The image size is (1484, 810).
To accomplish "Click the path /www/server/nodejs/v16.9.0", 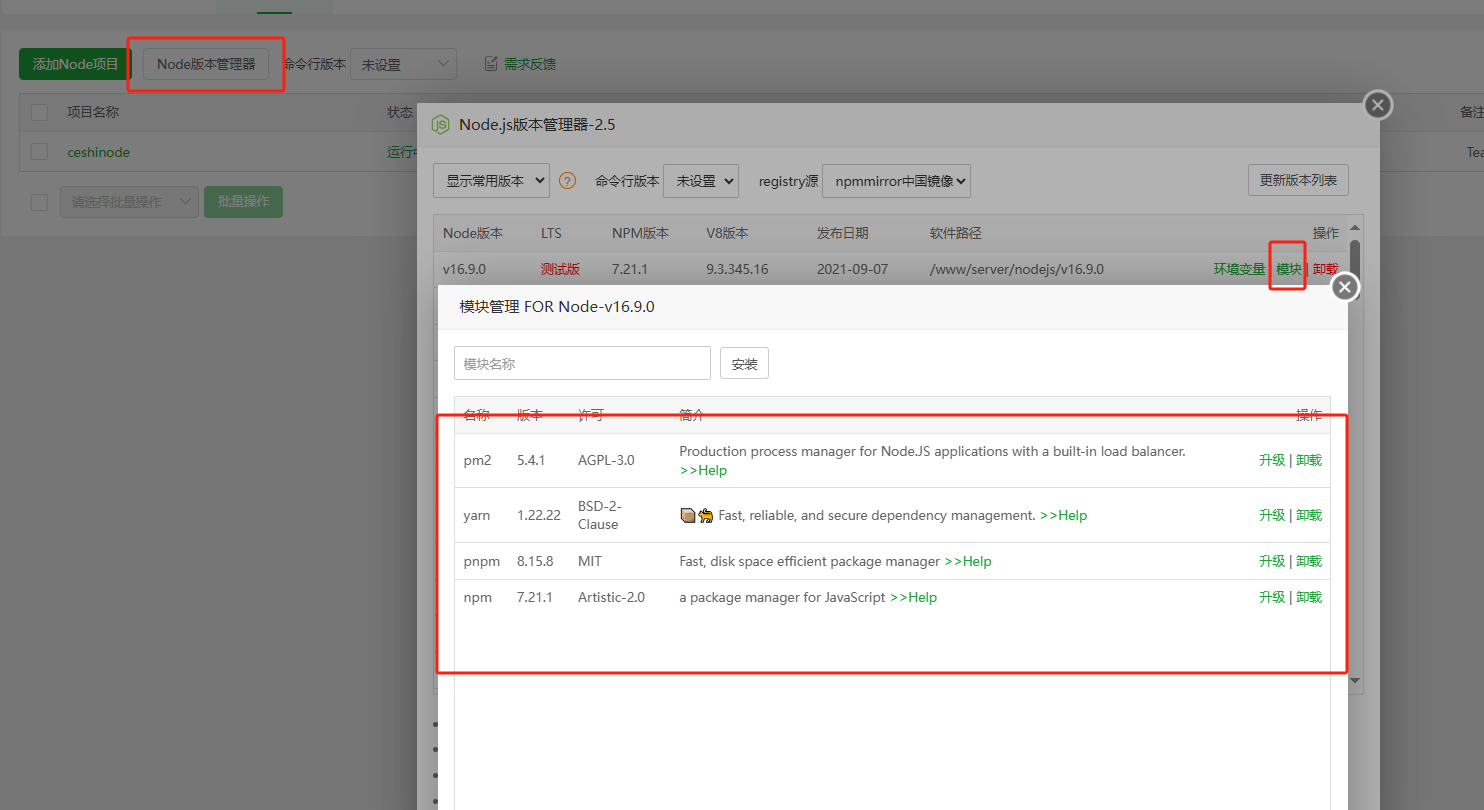I will pyautogui.click(x=1017, y=269).
